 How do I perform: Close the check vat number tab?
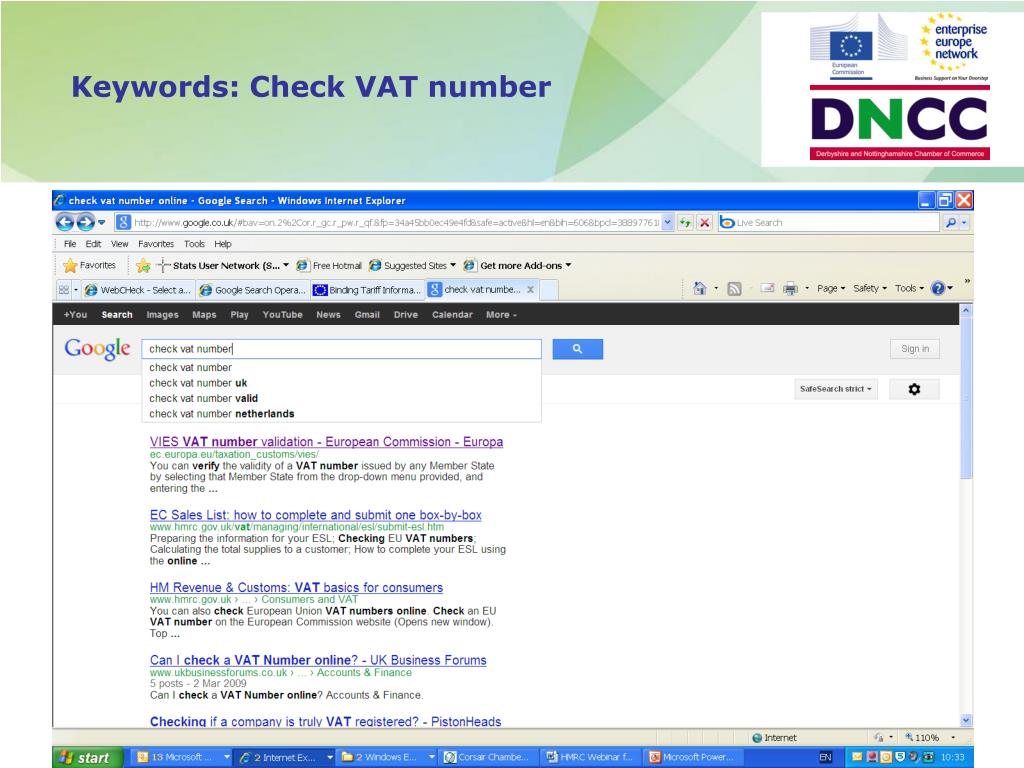pos(530,289)
